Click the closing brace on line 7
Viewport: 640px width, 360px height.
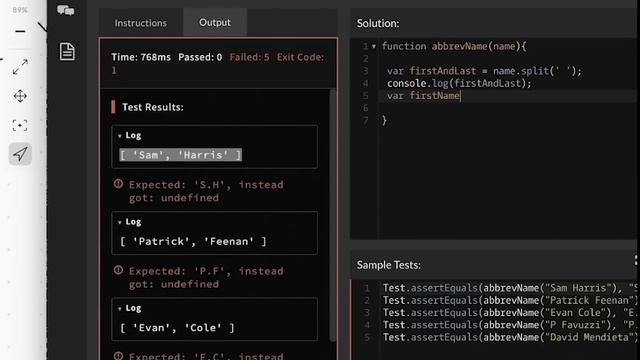coord(384,120)
